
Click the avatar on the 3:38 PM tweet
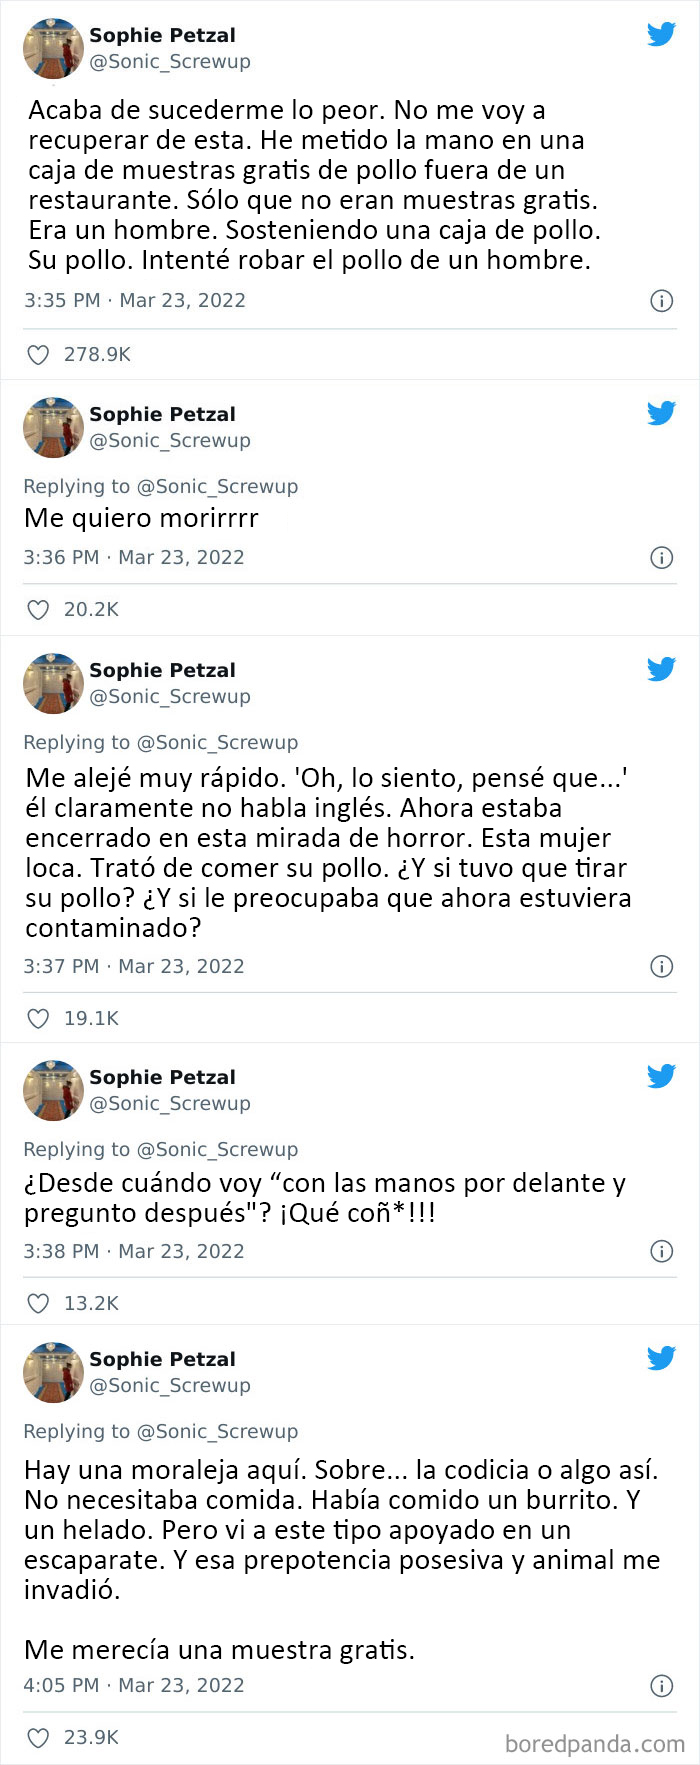point(53,1091)
